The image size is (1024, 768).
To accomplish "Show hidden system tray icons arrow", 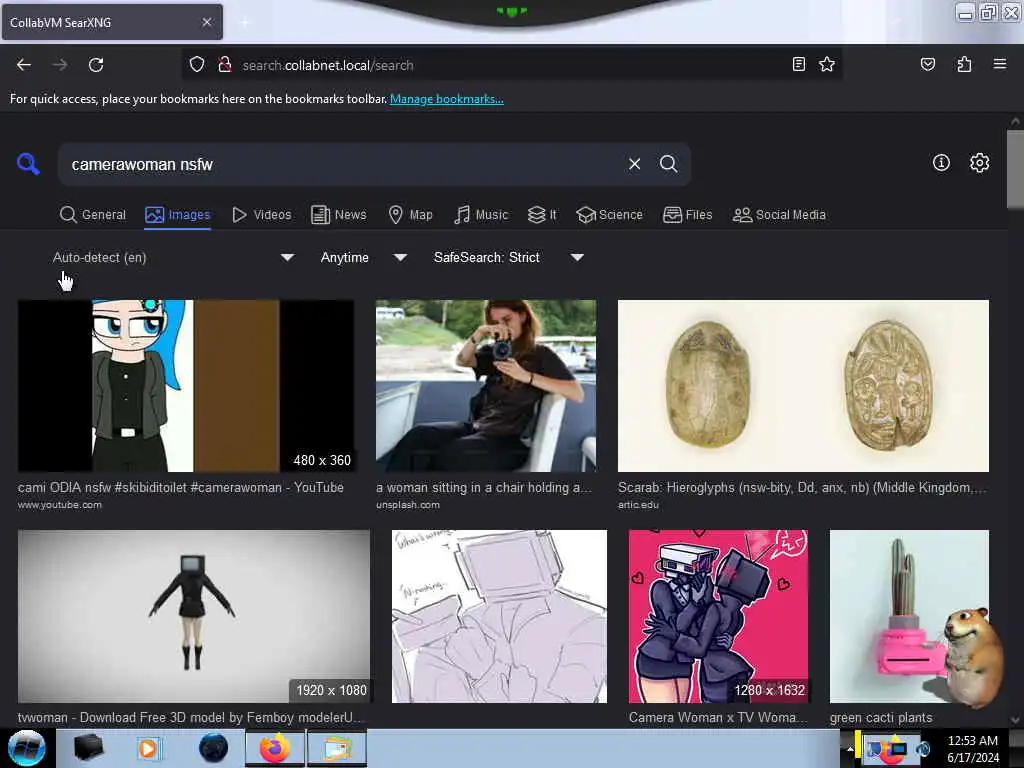I will 850,748.
